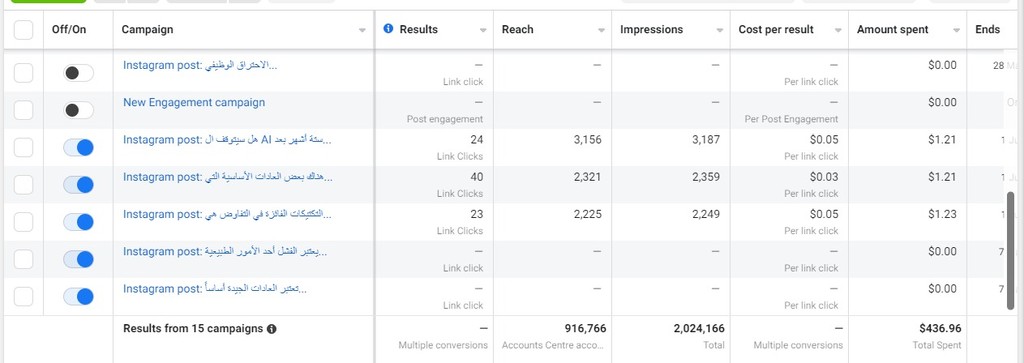Turn off the 24 Link Clicks campaign
This screenshot has width=1024, height=363.
(78, 148)
